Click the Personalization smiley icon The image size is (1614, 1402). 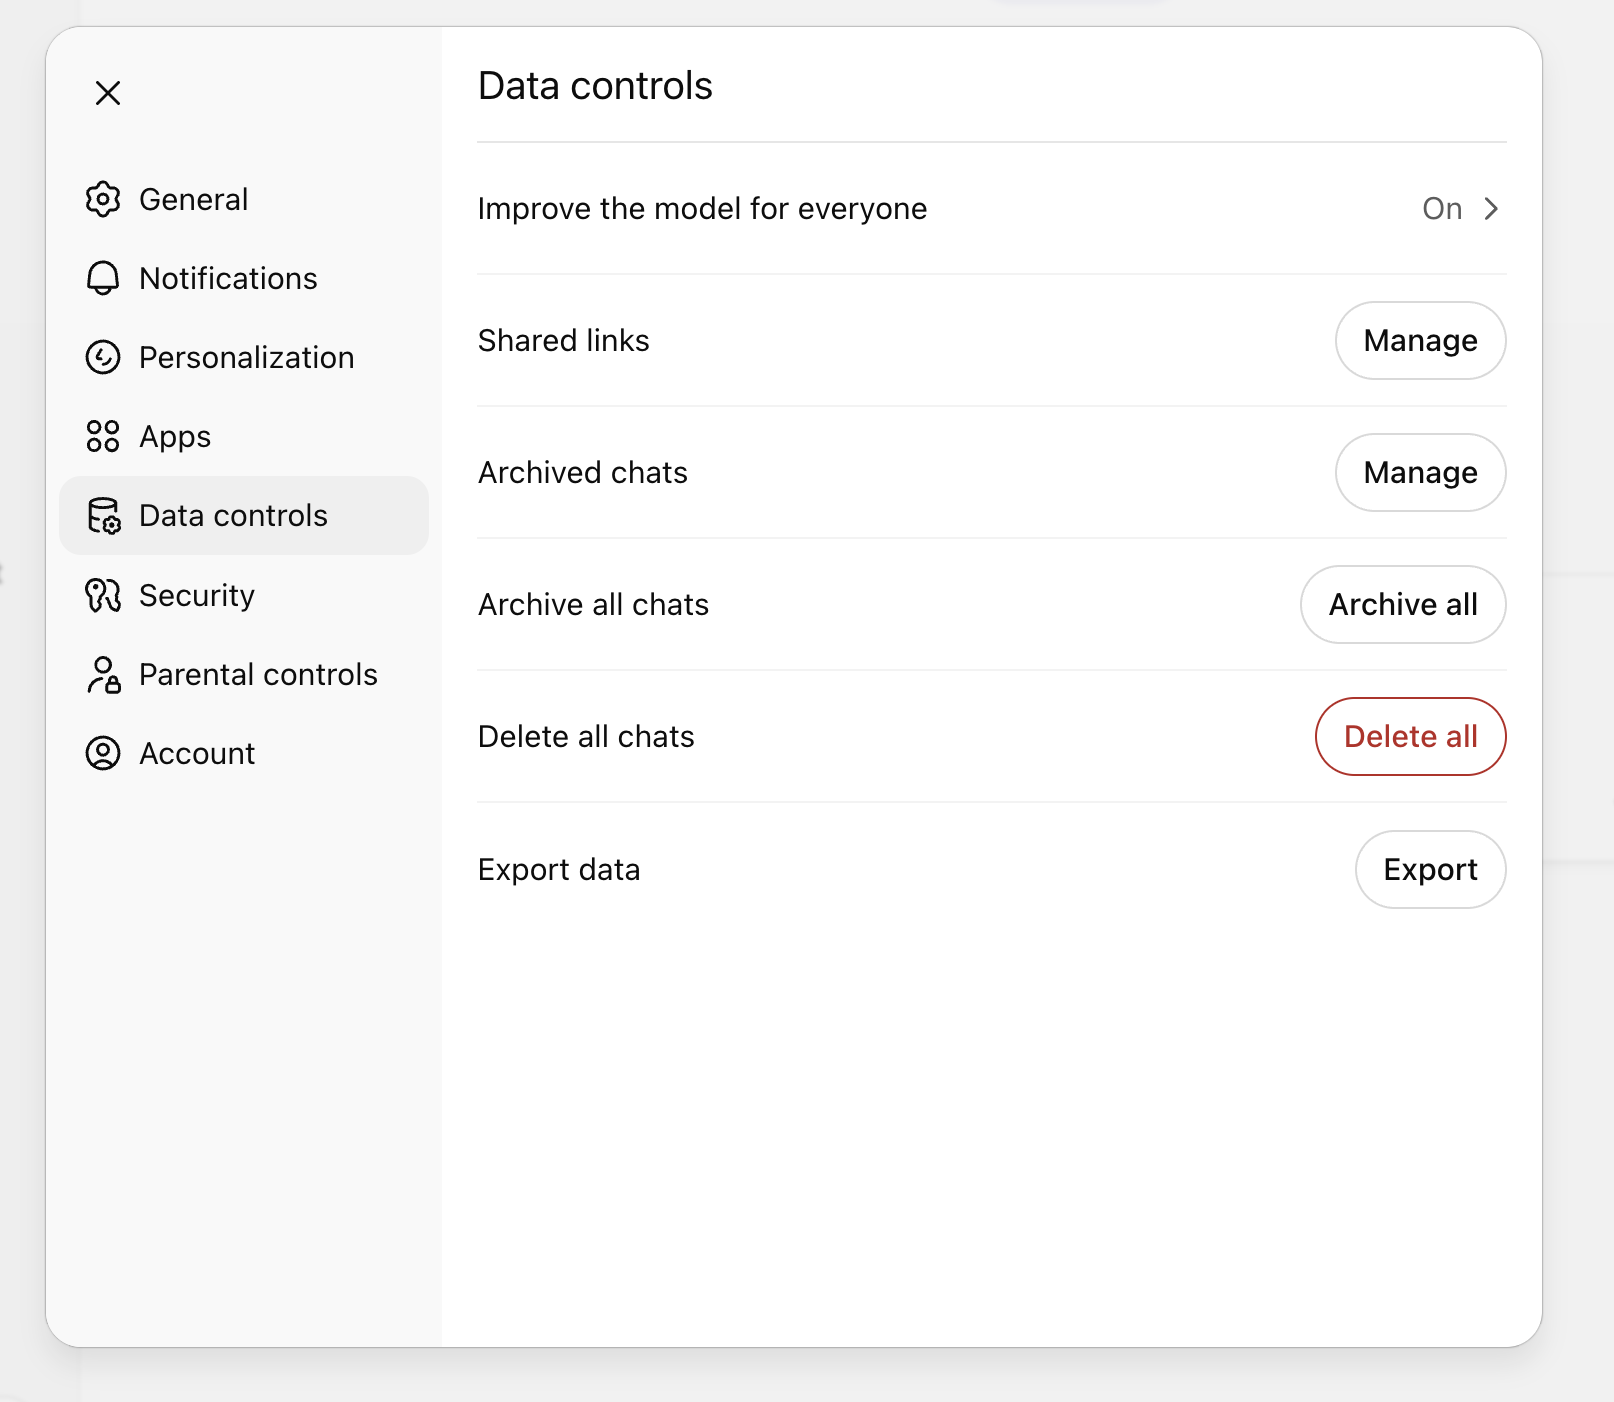tap(102, 357)
